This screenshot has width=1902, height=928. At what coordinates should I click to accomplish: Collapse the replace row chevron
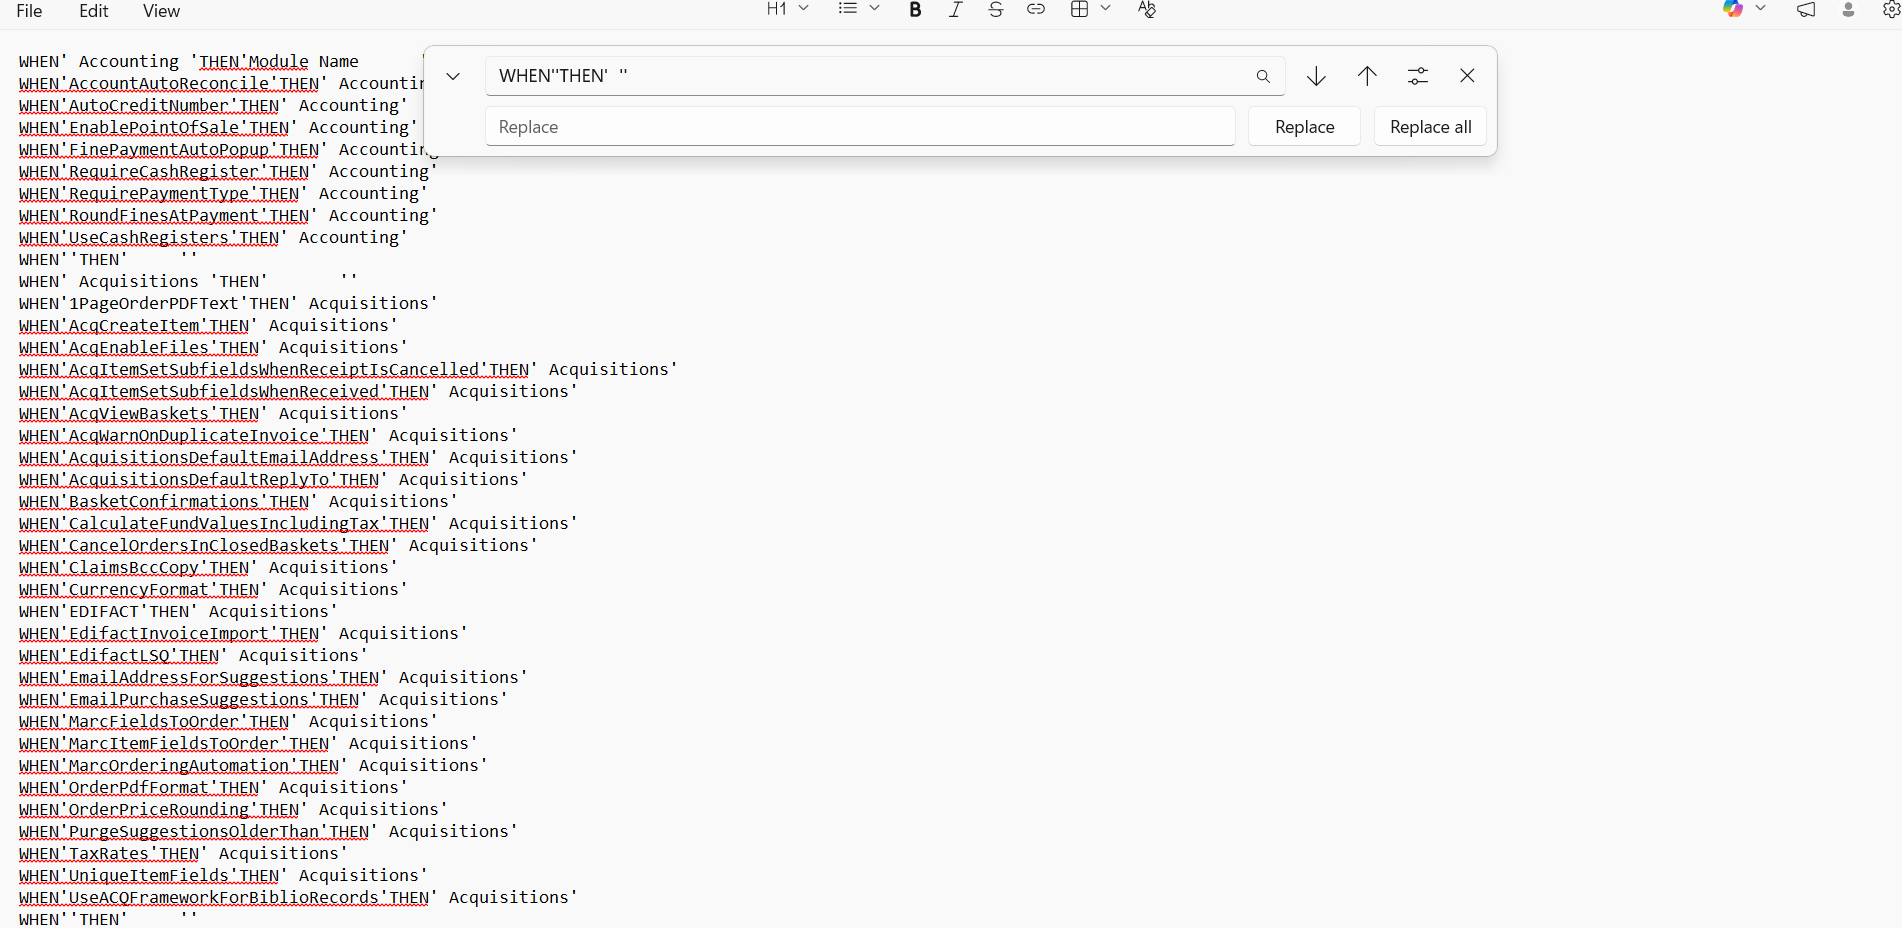pyautogui.click(x=453, y=76)
